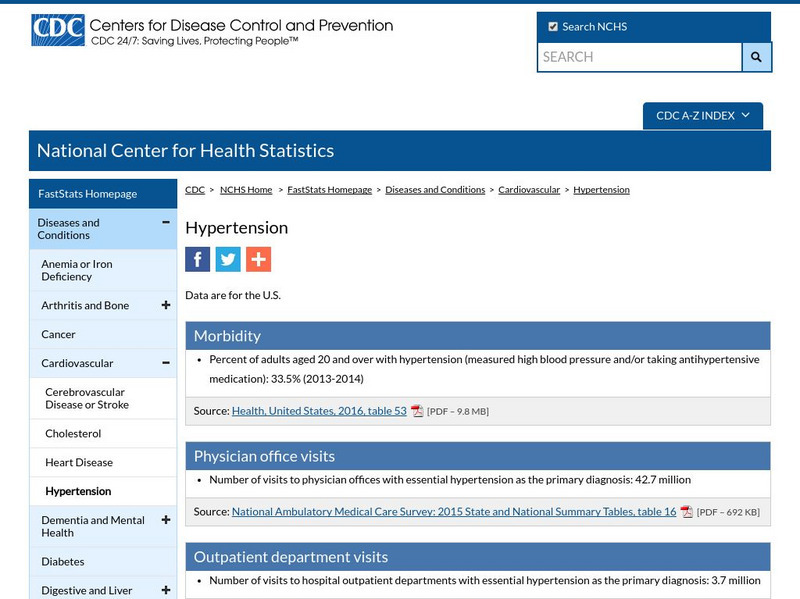Expand Dementia and Mental Health
Image resolution: width=800 pixels, height=599 pixels.
click(x=164, y=521)
